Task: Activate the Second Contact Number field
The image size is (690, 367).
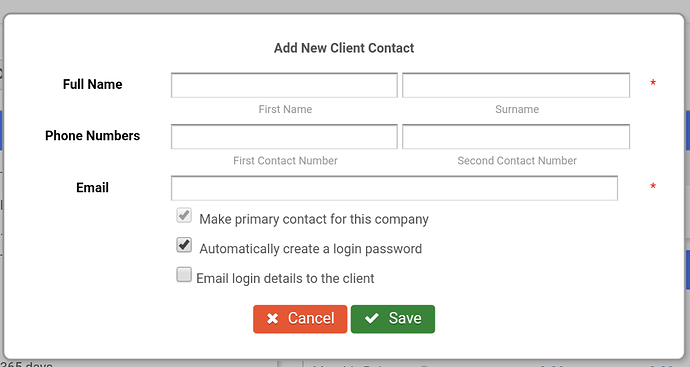Action: 516,136
